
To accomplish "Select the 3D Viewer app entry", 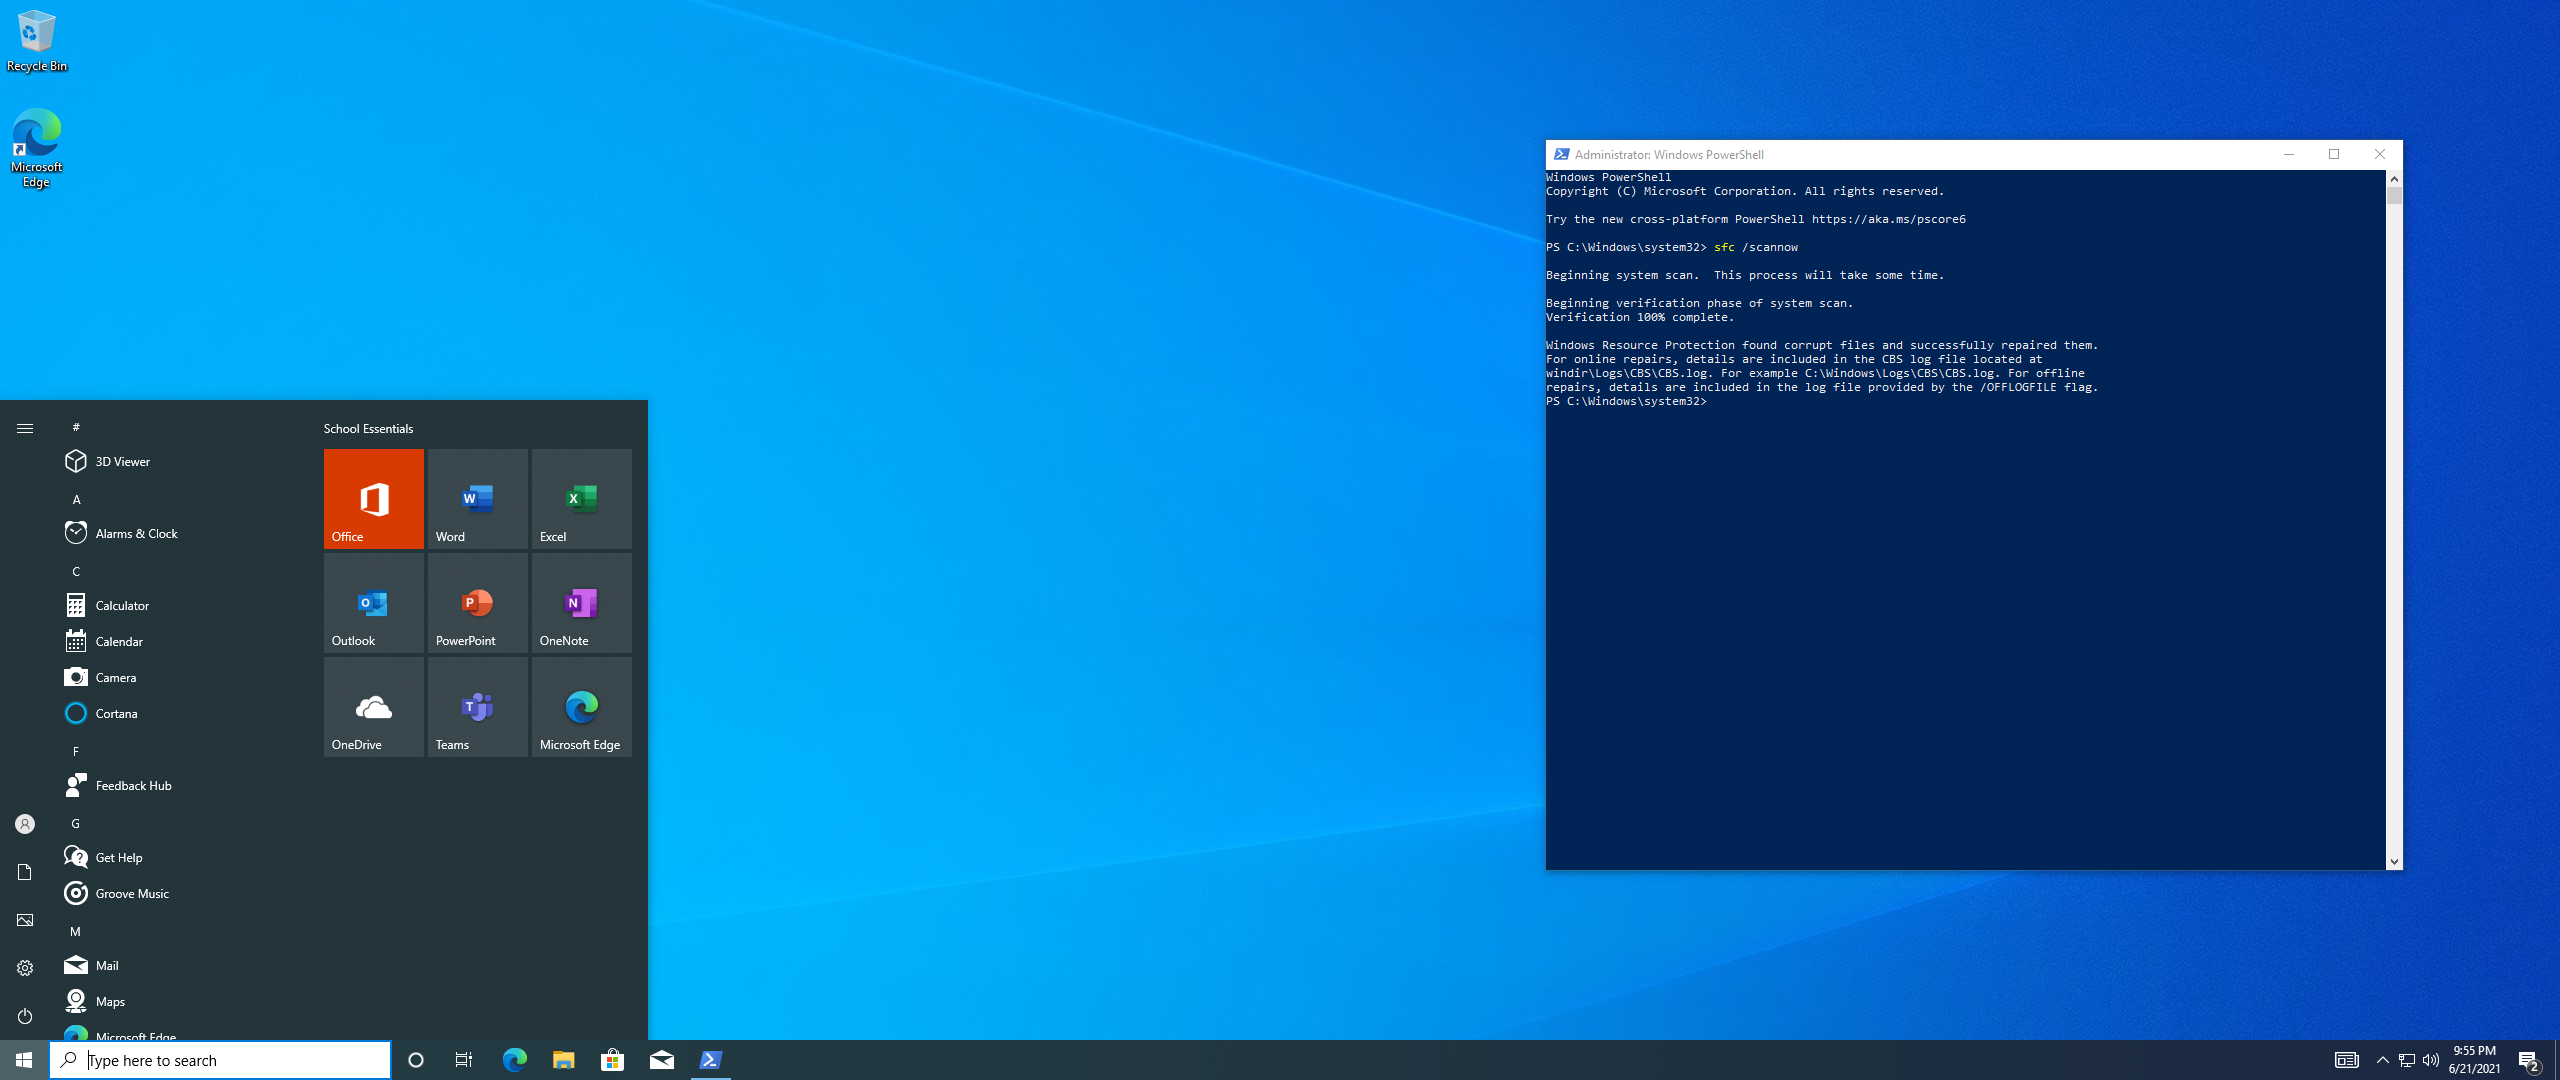I will (122, 460).
